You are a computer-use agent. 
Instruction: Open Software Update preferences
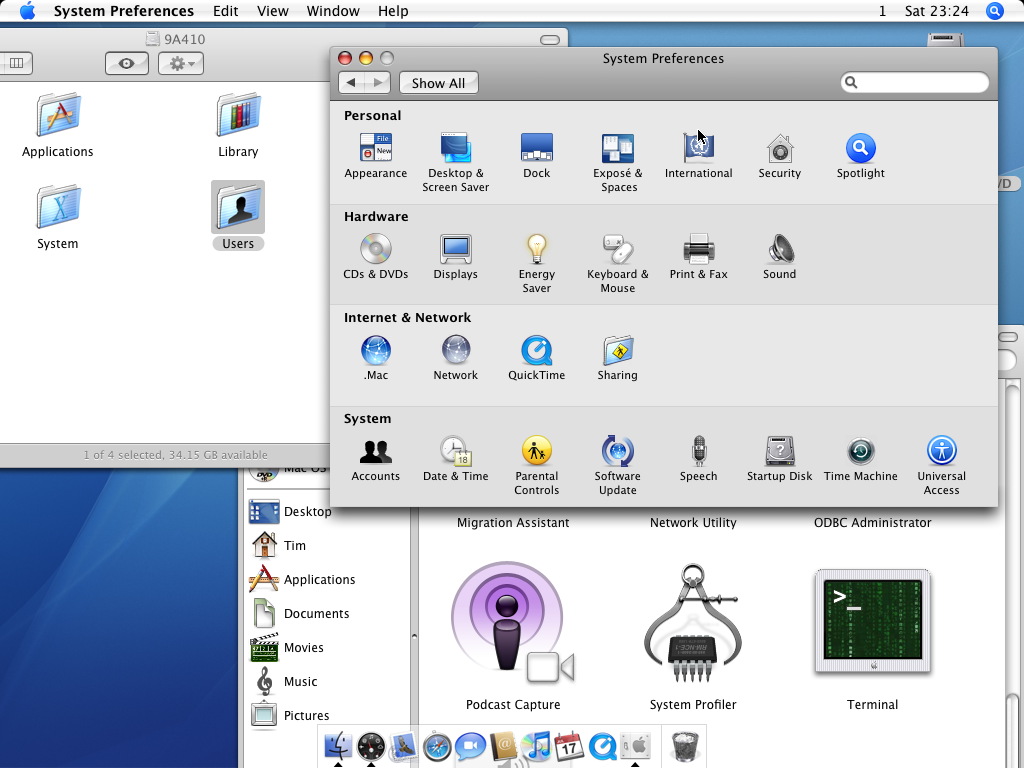click(x=618, y=466)
